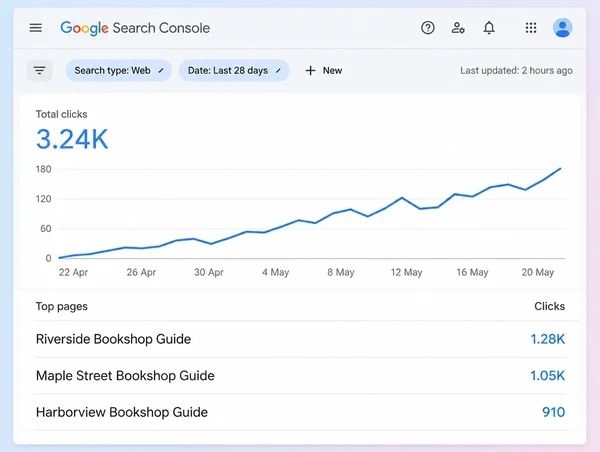Open the hamburger main menu
Screen dimensions: 600x452
36,28
